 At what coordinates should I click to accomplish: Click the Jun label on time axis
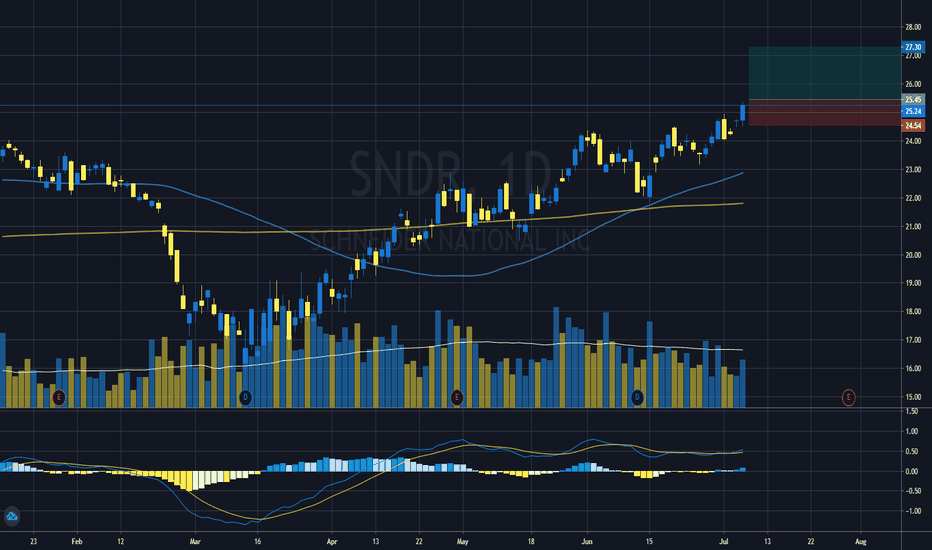(587, 542)
